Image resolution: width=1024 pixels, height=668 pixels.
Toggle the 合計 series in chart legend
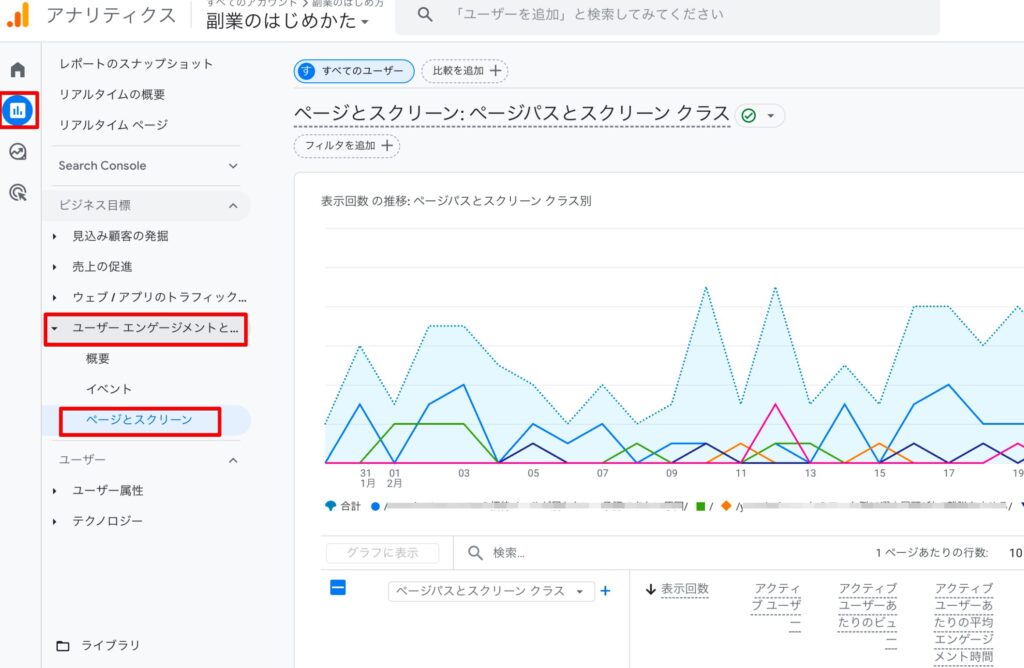[344, 506]
